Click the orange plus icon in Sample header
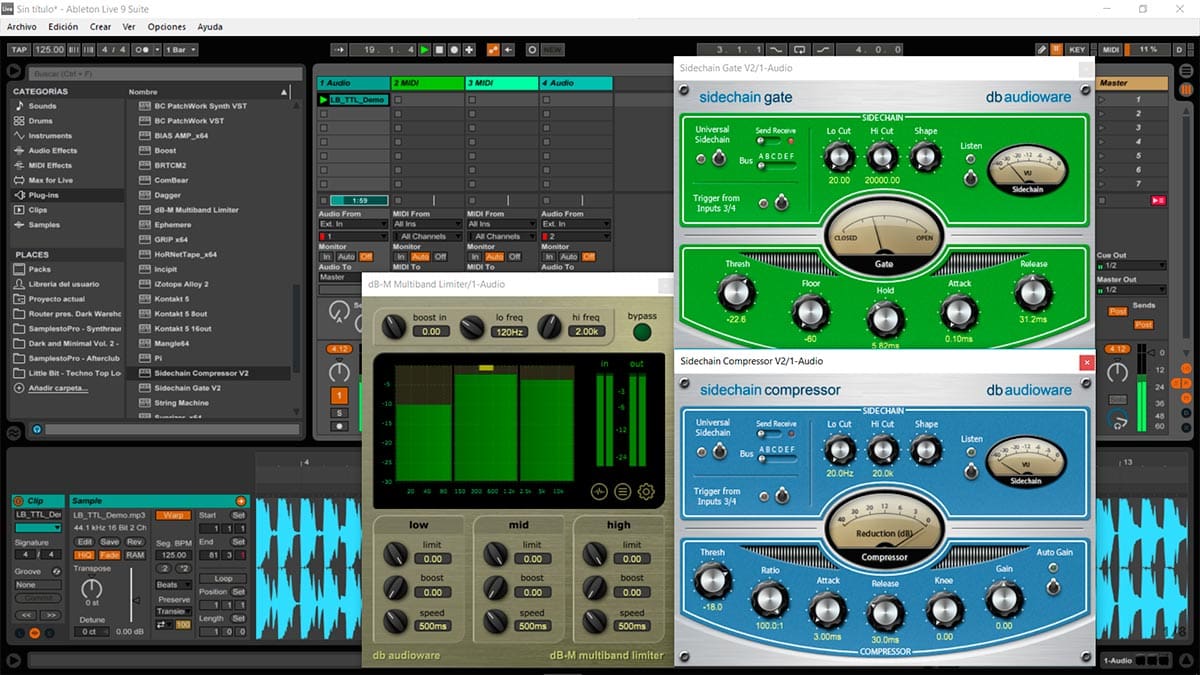Viewport: 1200px width, 675px height. point(241,501)
